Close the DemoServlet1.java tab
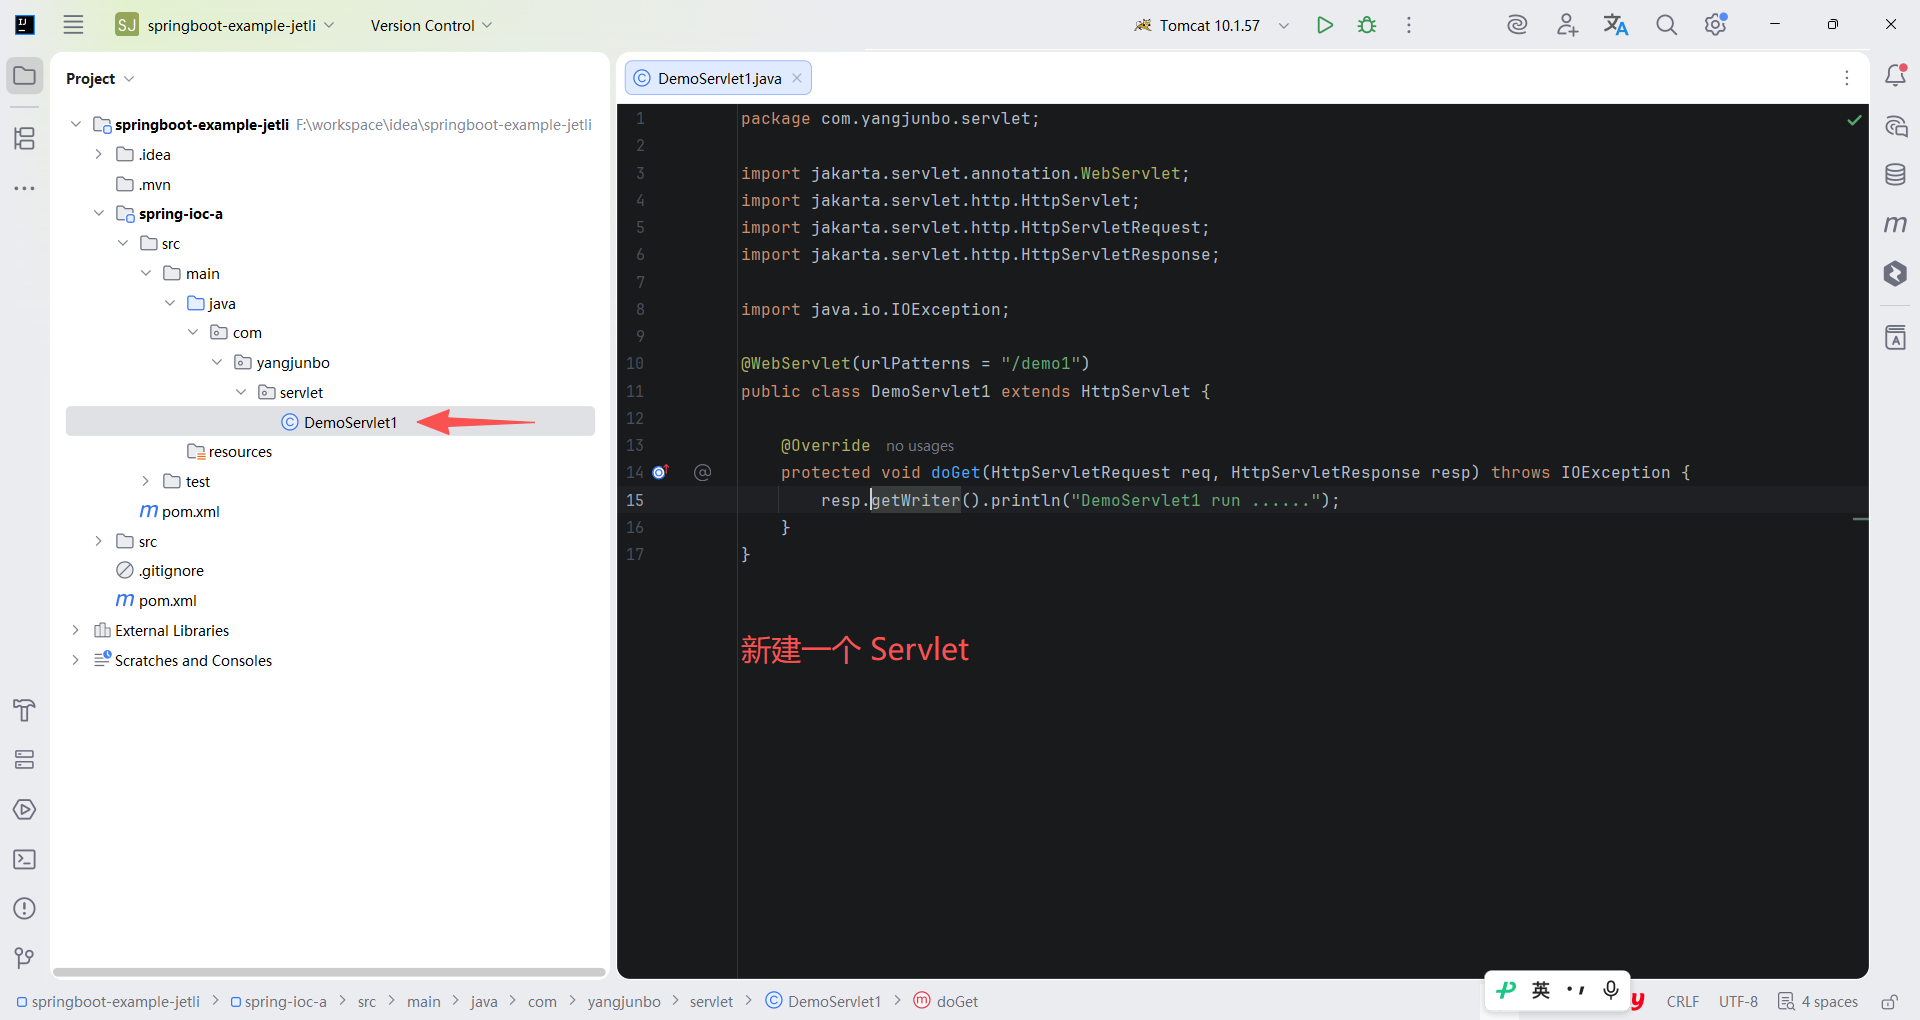Image resolution: width=1920 pixels, height=1020 pixels. pyautogui.click(x=797, y=78)
